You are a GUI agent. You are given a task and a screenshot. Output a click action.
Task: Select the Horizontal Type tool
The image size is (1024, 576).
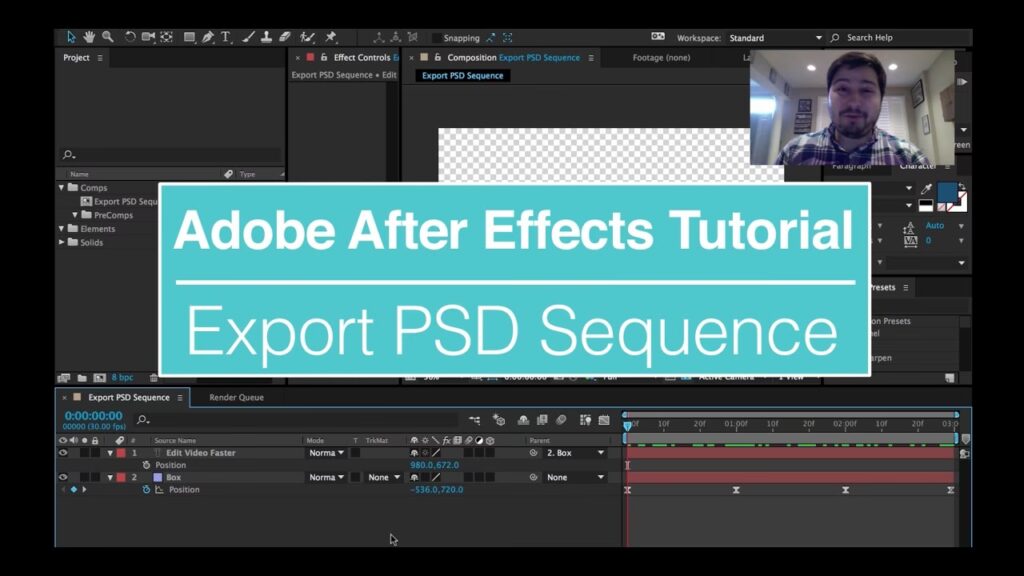click(x=225, y=37)
